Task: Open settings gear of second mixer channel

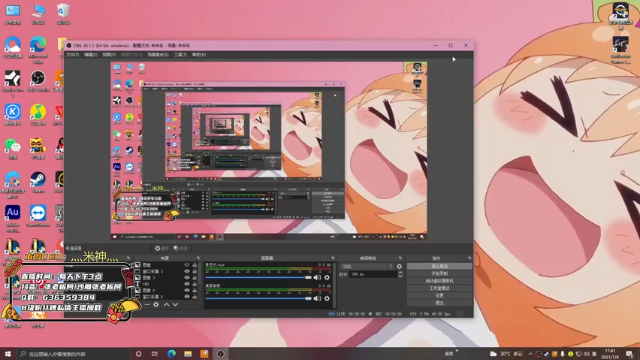Action: (327, 298)
